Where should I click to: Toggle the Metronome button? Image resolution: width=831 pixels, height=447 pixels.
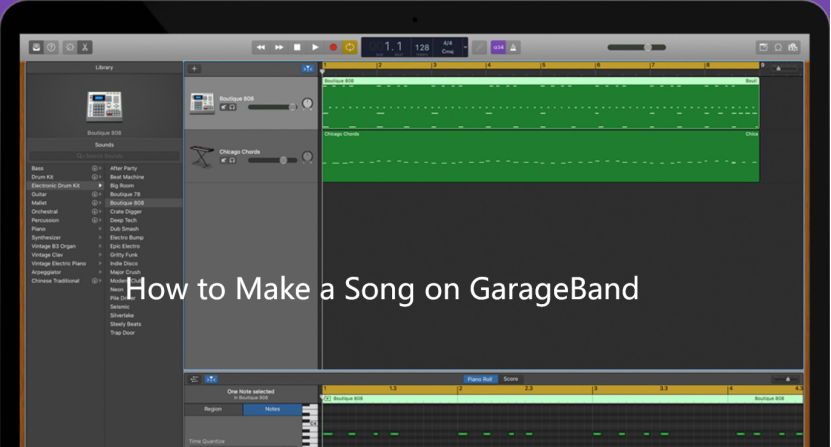[x=513, y=47]
